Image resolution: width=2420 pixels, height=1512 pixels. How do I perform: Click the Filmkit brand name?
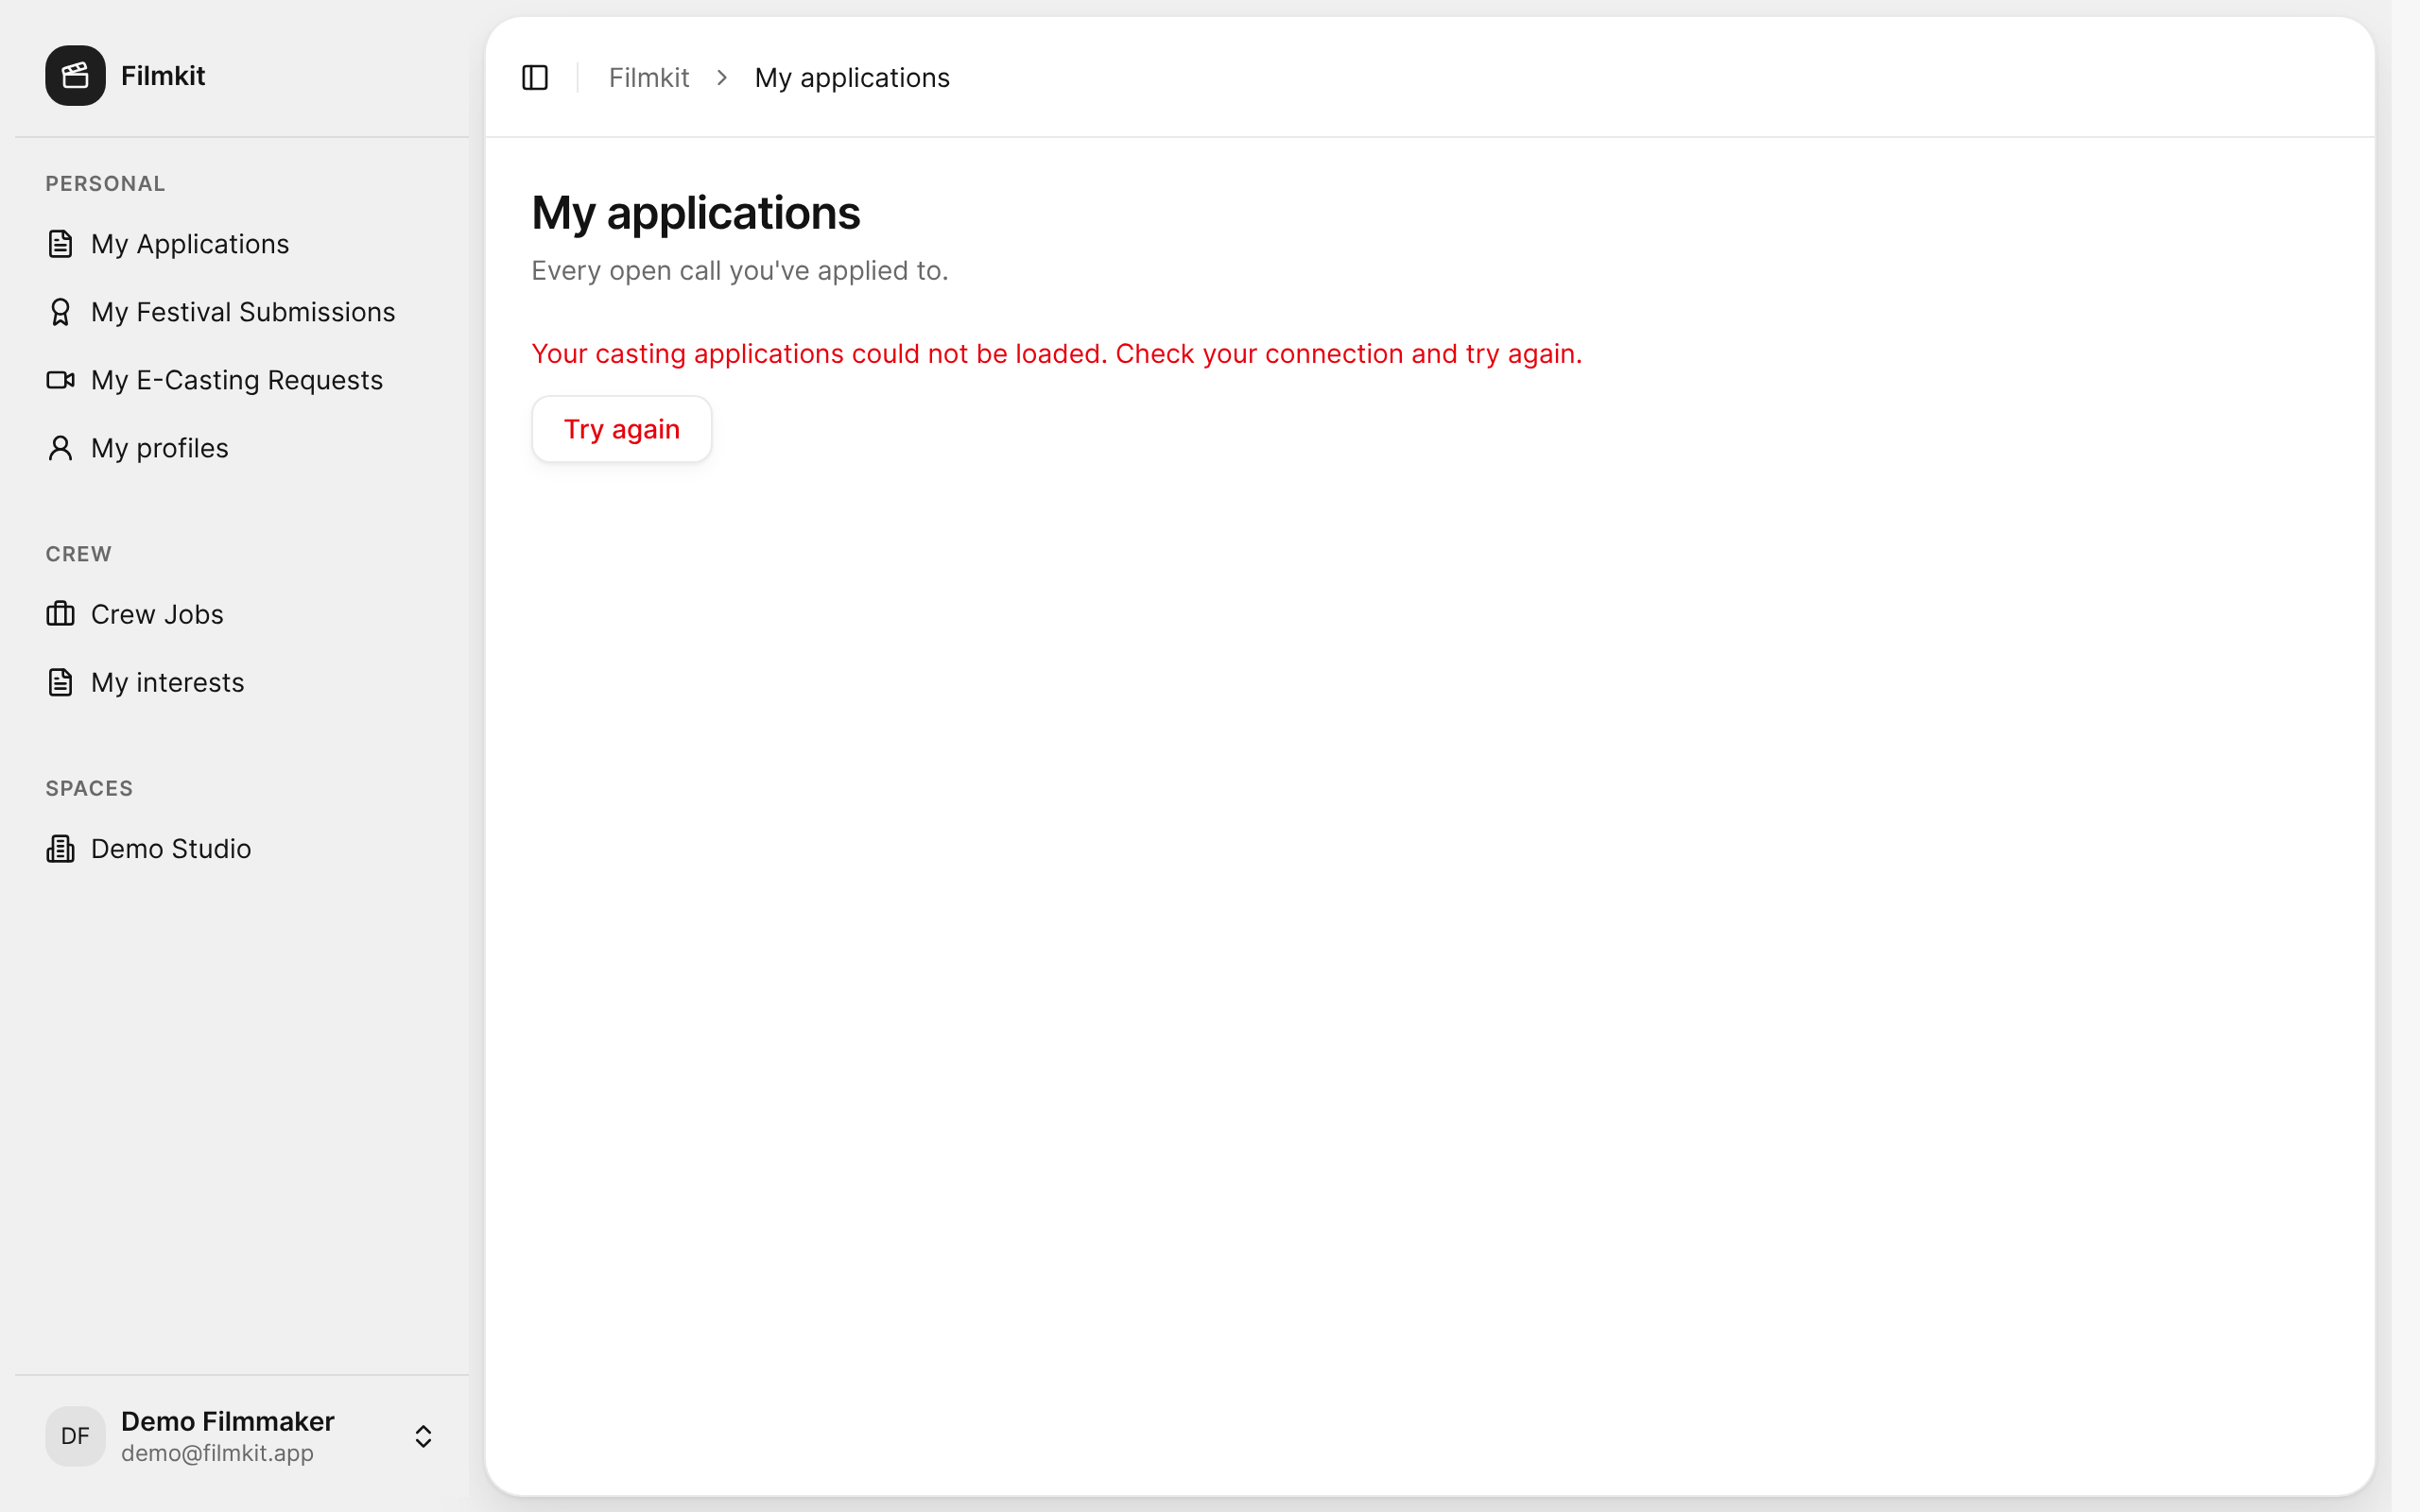(163, 75)
